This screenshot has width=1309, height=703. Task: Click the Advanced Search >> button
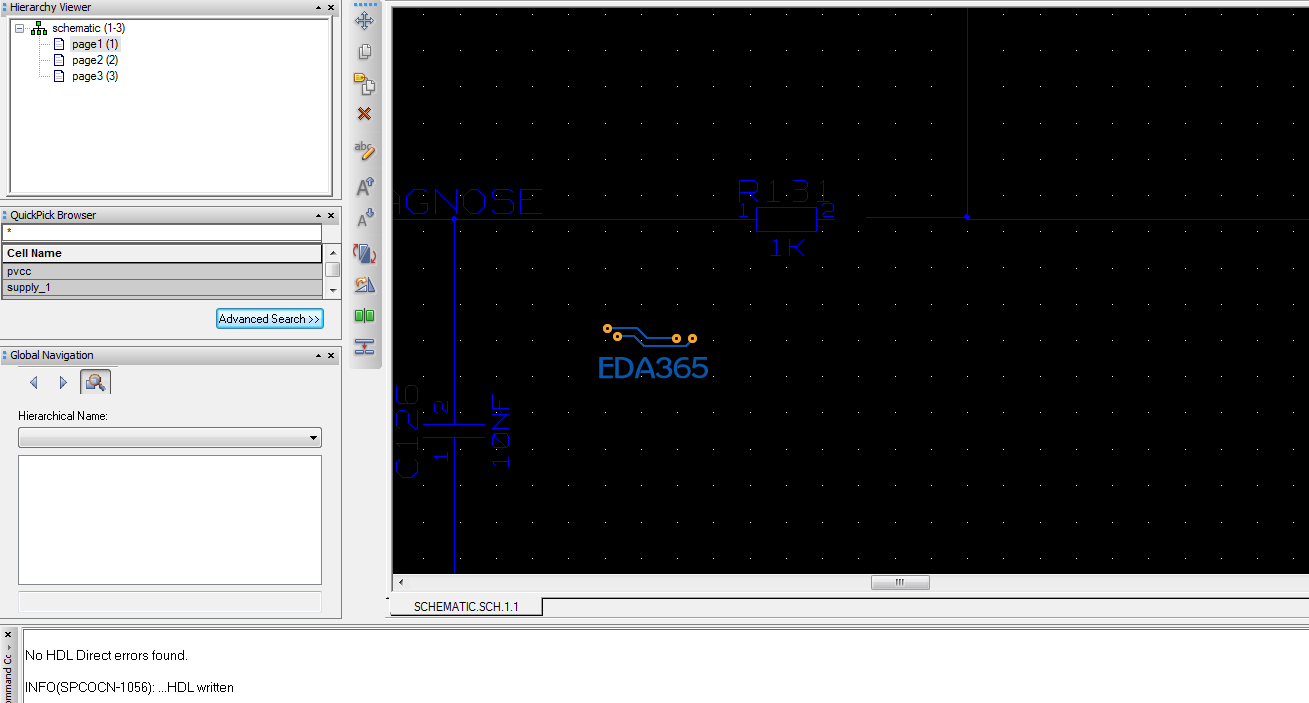click(270, 319)
